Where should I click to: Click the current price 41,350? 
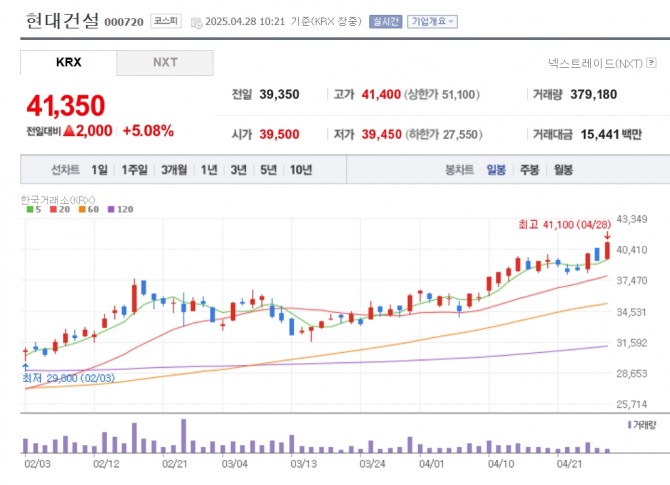66,106
